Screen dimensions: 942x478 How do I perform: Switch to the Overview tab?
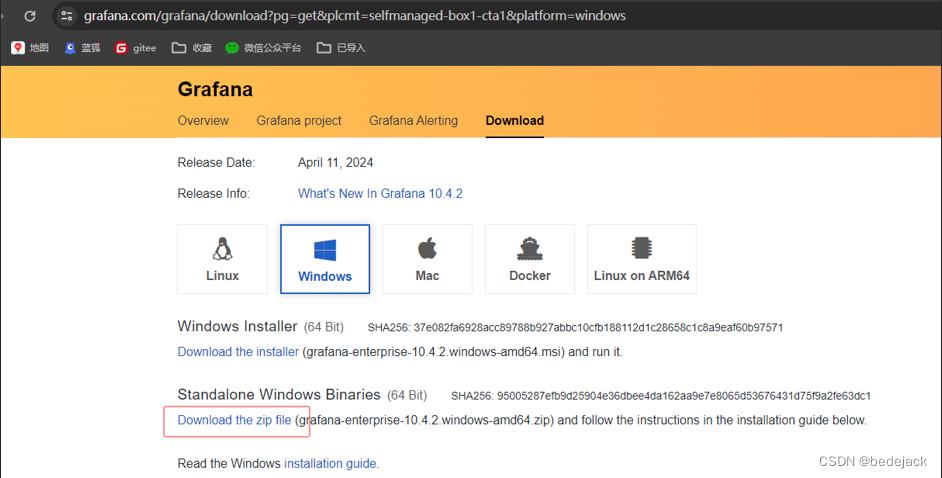tap(203, 121)
